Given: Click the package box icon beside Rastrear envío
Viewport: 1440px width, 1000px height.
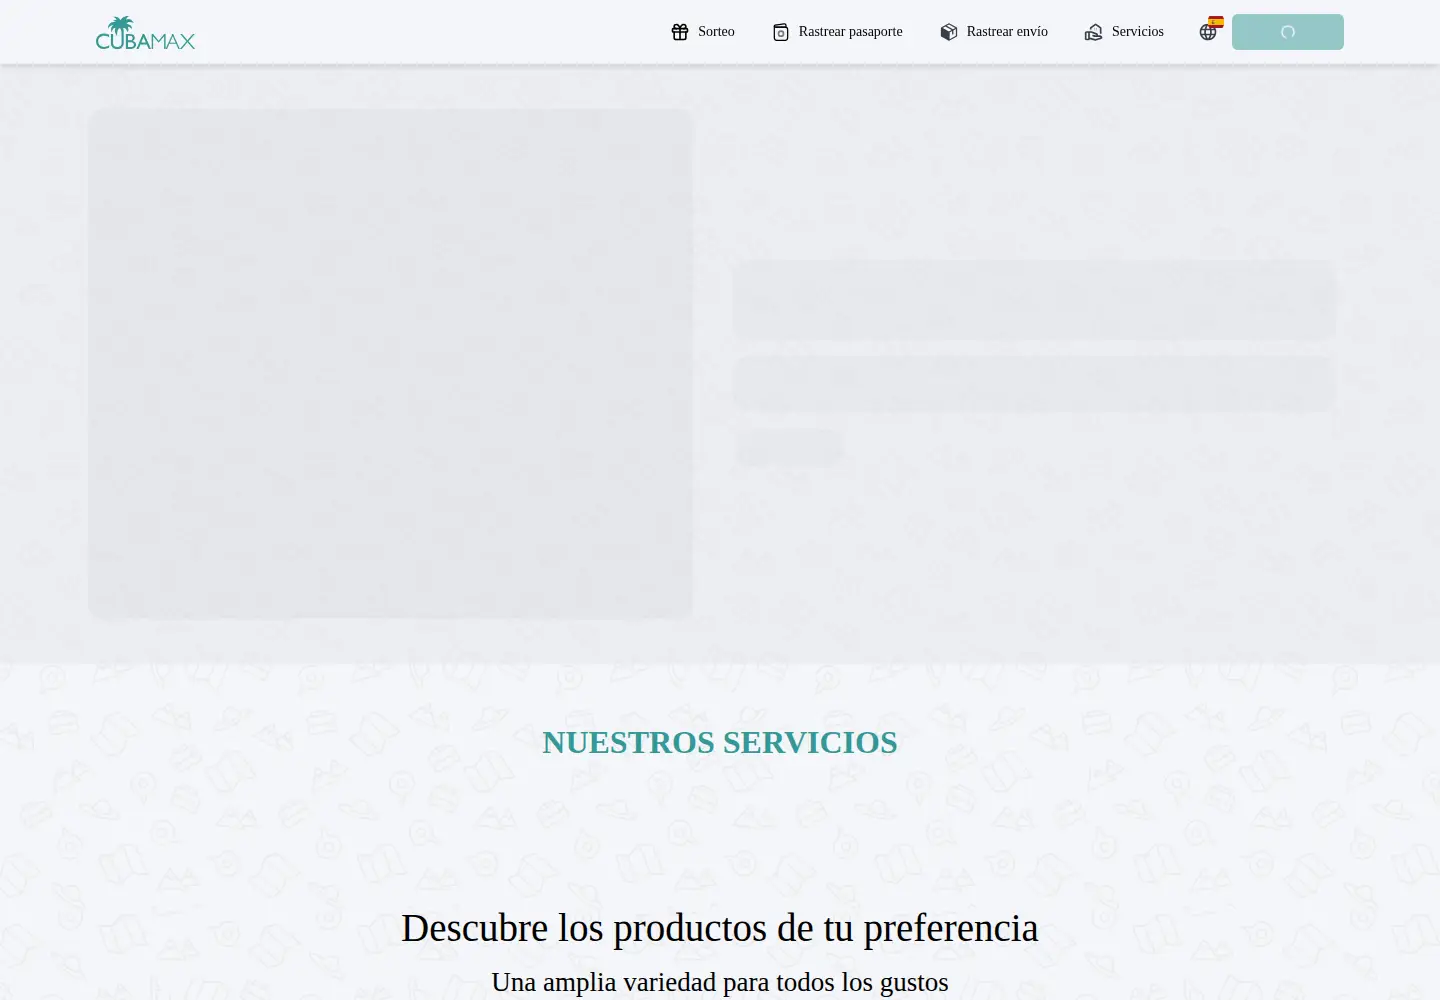Looking at the screenshot, I should coord(949,32).
